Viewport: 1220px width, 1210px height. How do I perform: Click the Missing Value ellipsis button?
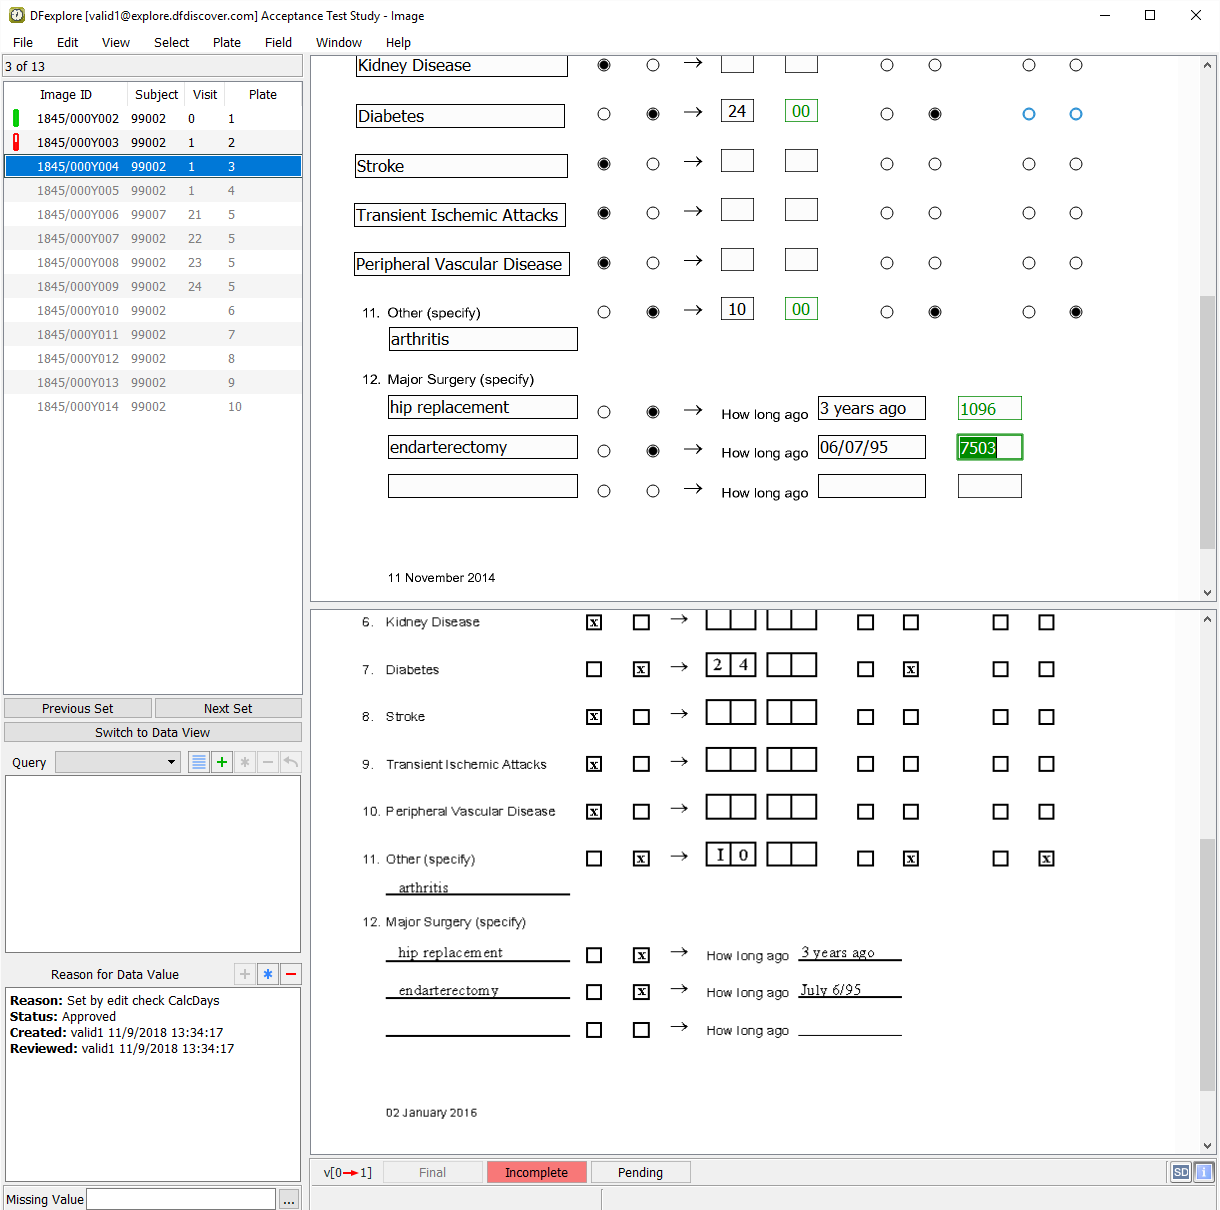coord(289,1200)
